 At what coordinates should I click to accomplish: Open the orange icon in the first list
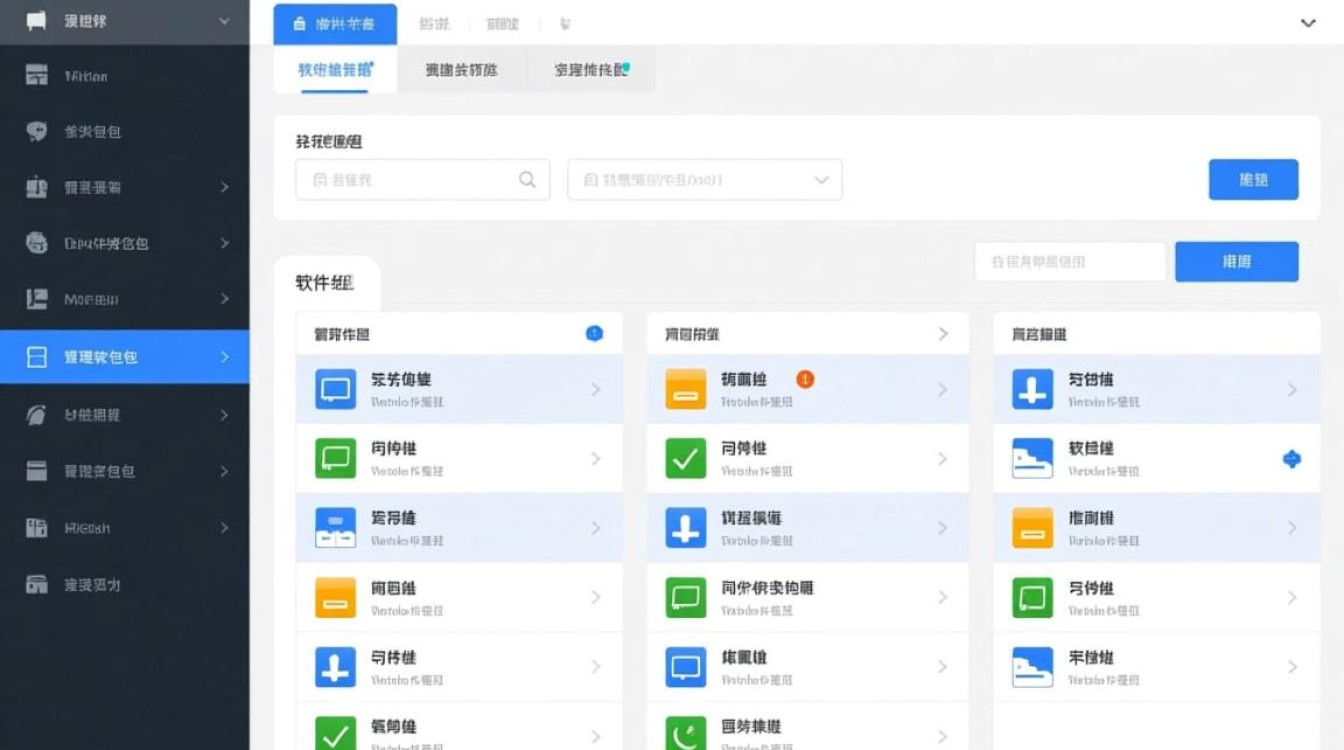(x=336, y=597)
